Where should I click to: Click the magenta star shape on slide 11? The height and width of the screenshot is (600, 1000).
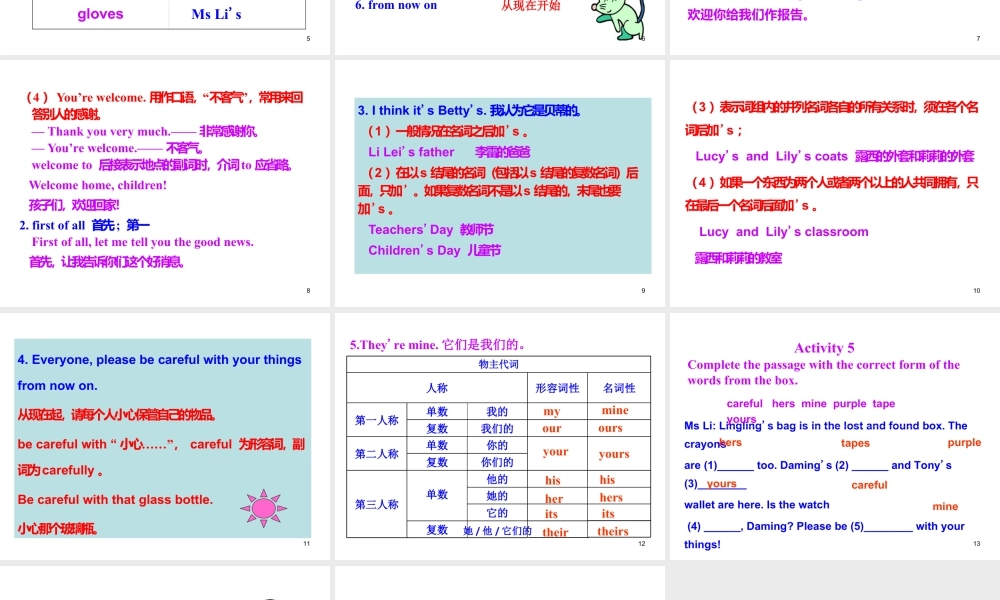(x=263, y=509)
